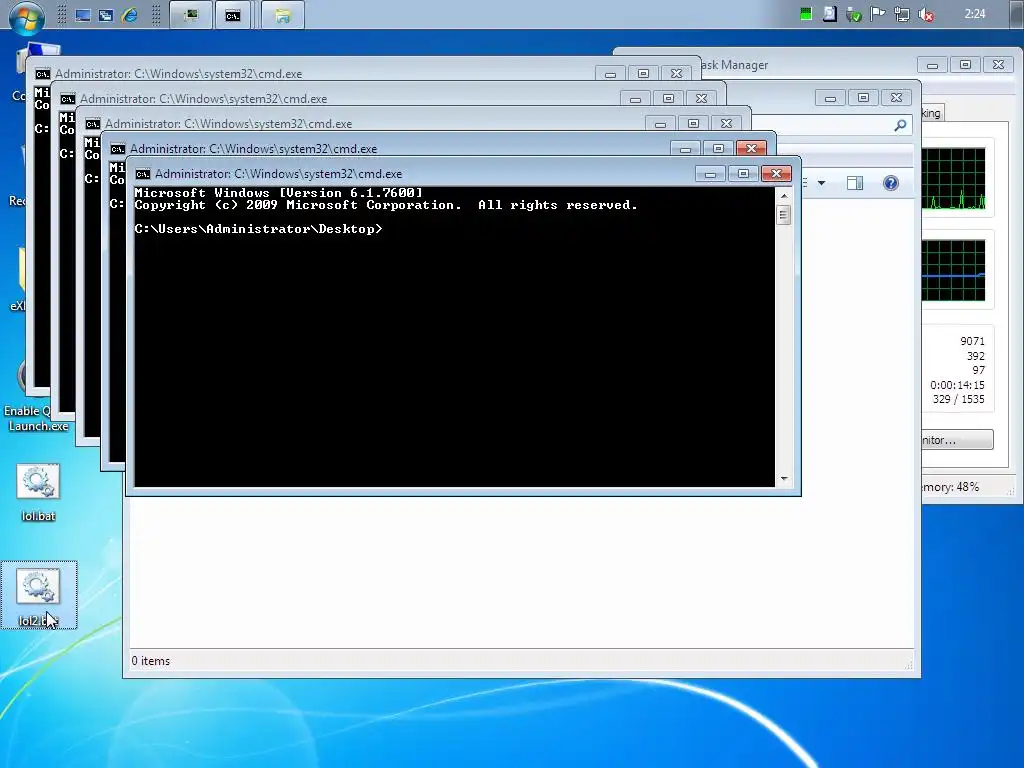1024x768 pixels.
Task: Open network status tray icon
Action: (902, 14)
